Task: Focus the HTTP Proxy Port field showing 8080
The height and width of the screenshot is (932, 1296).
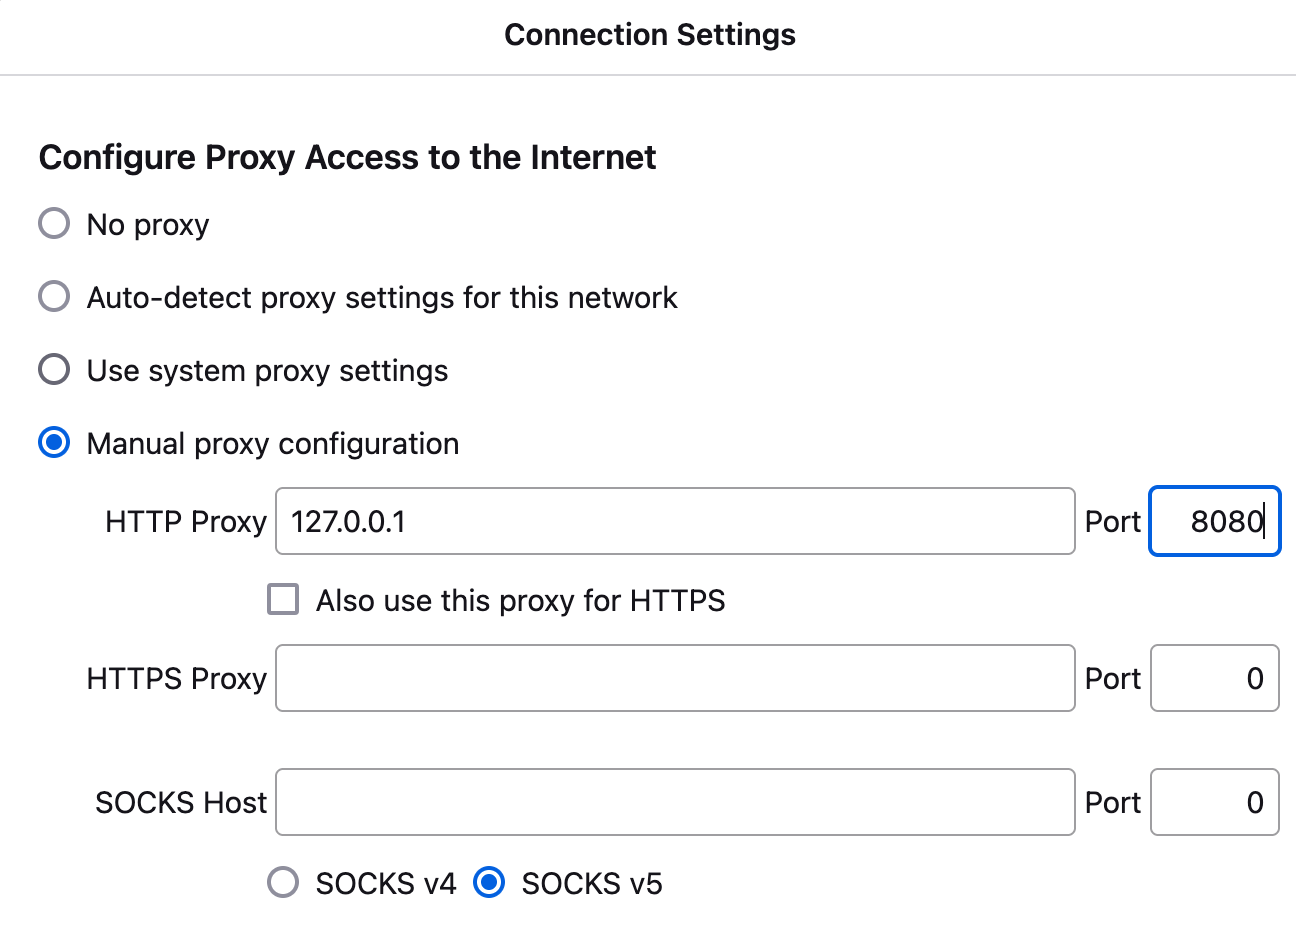Action: [x=1214, y=521]
